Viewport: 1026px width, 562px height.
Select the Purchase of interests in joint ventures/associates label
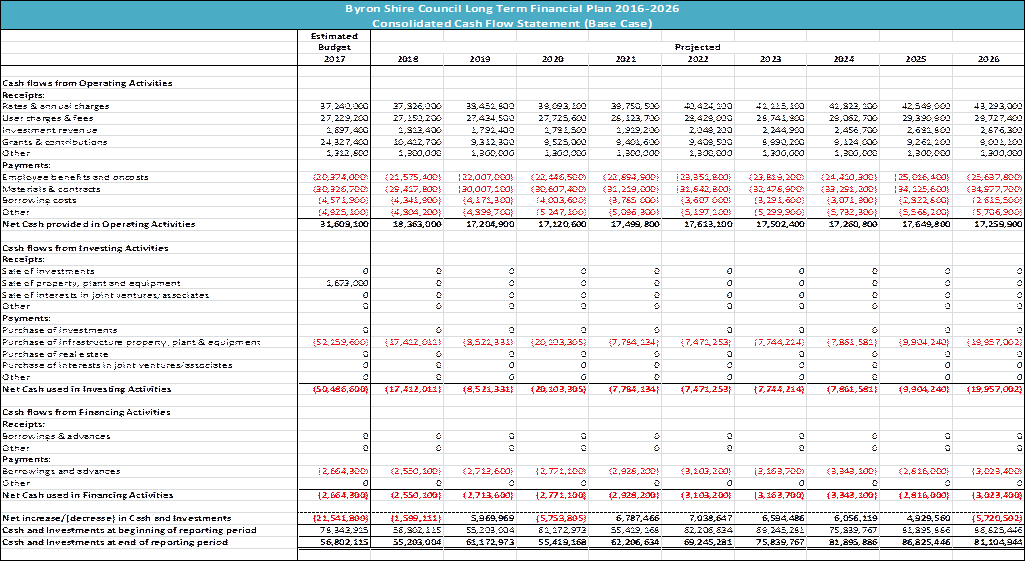click(118, 365)
